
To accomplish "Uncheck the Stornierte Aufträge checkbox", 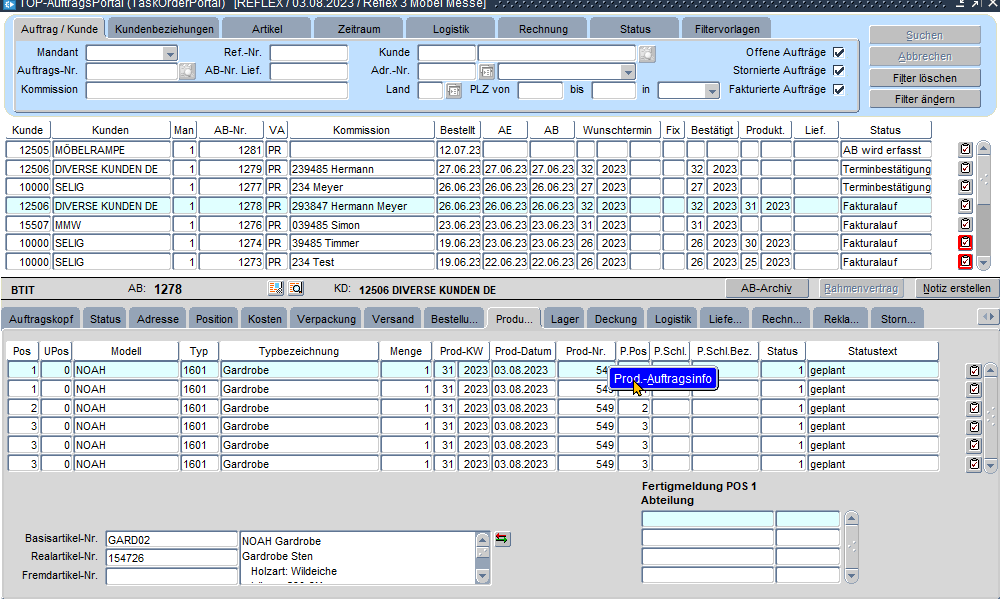I will (839, 71).
